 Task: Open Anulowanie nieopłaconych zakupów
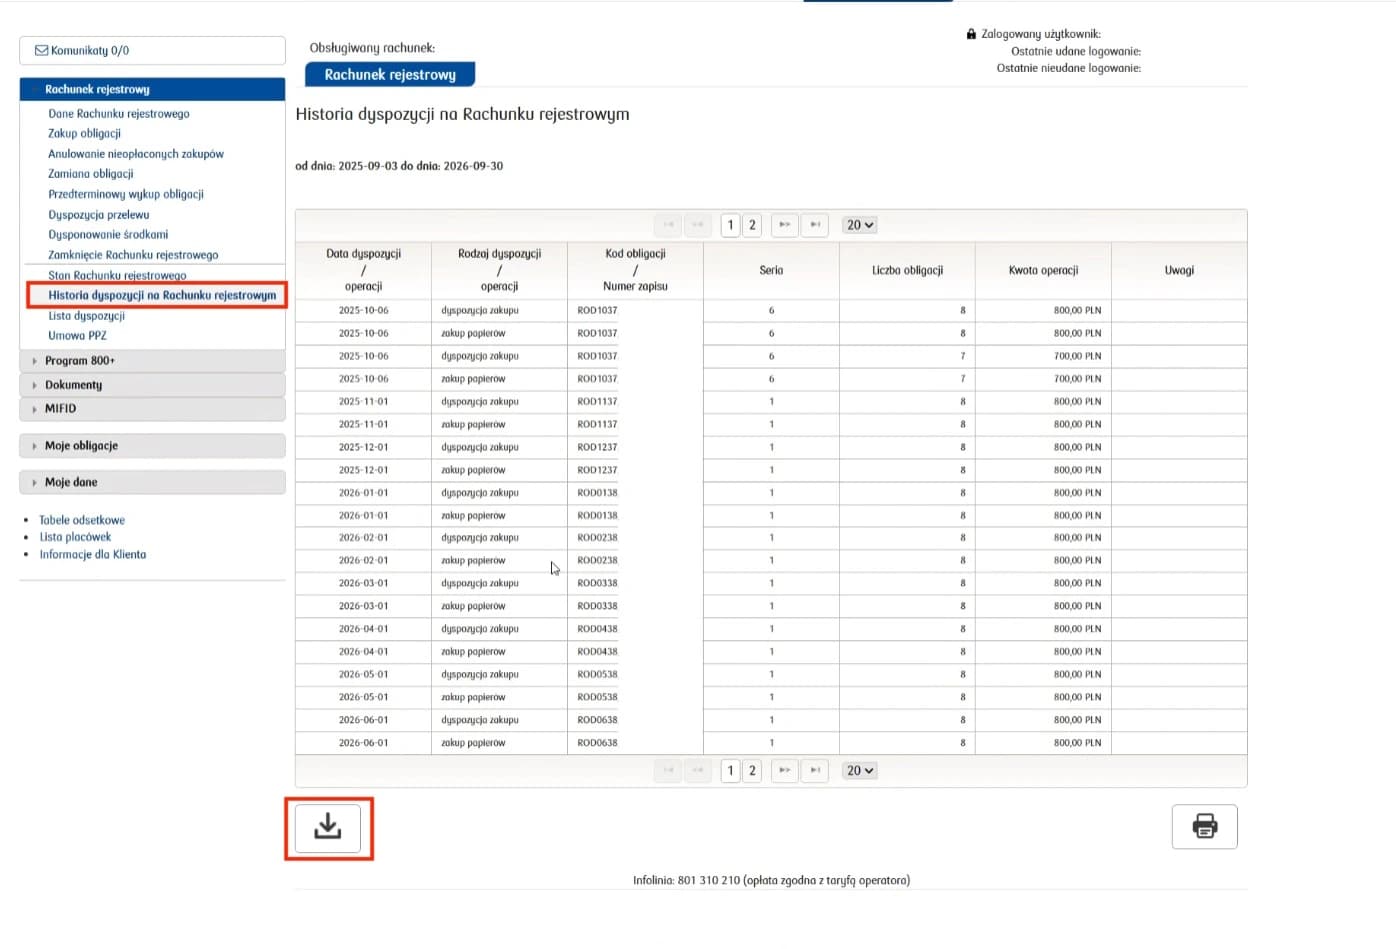[x=136, y=154]
